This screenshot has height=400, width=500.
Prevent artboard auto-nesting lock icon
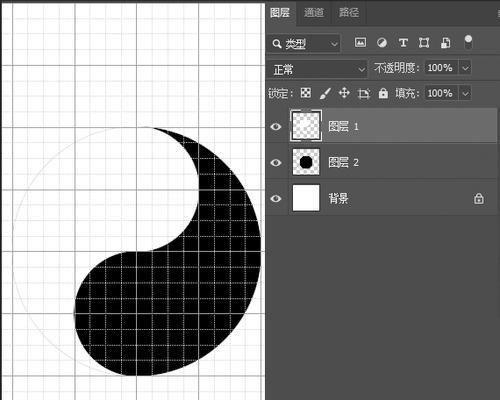364,94
